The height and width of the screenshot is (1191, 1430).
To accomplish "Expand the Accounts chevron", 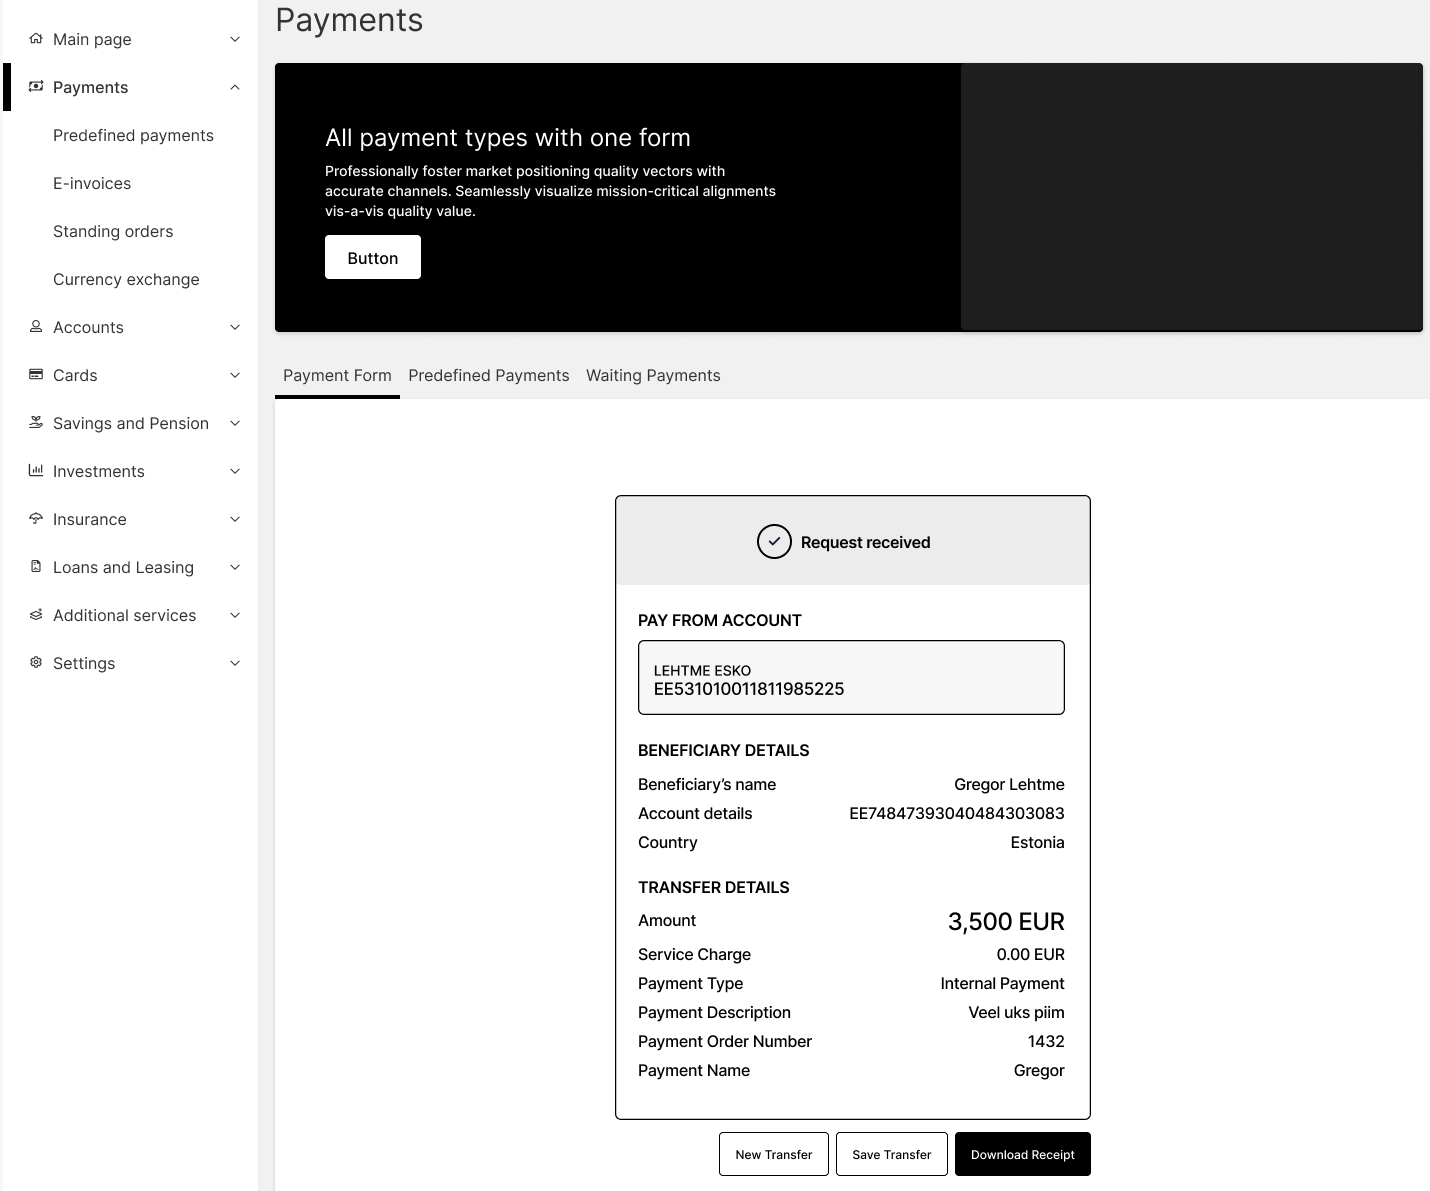I will coord(235,327).
